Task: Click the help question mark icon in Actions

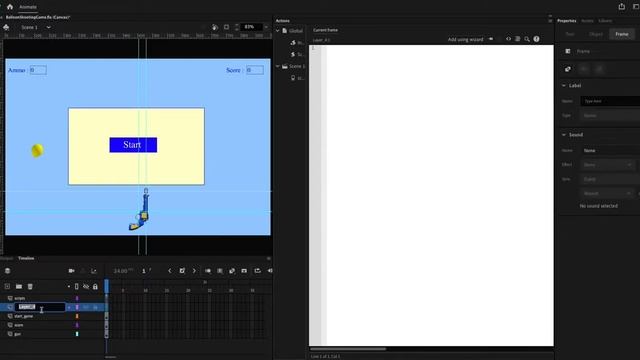Action: (x=536, y=39)
